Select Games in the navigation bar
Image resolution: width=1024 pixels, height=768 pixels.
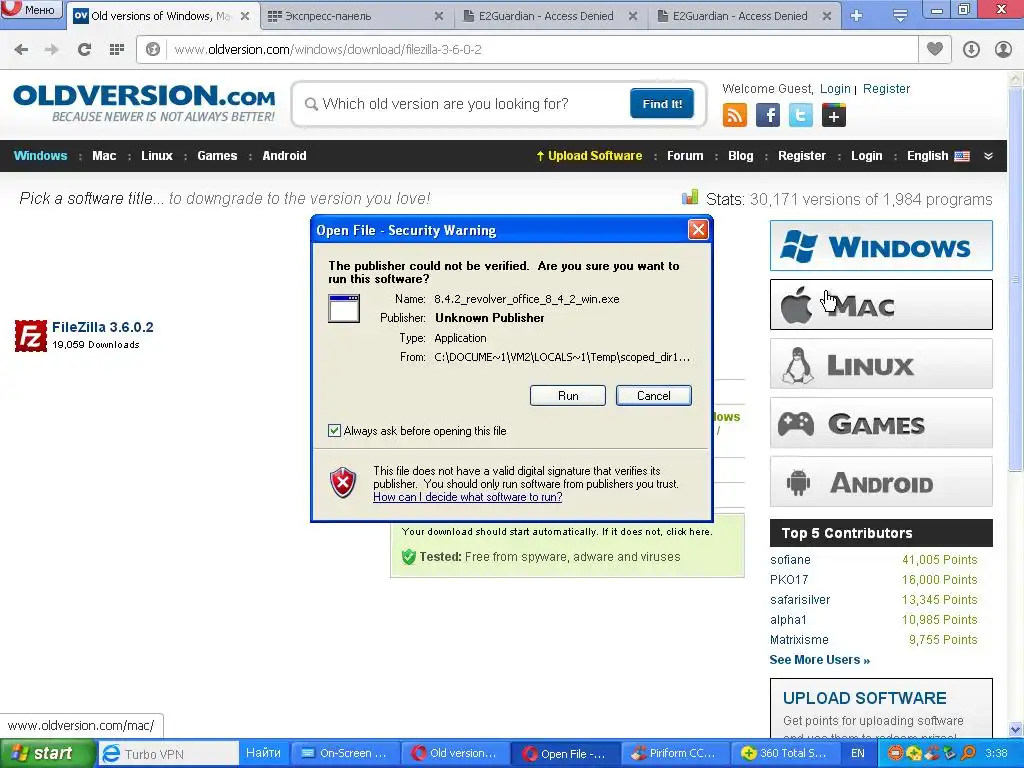(x=217, y=156)
